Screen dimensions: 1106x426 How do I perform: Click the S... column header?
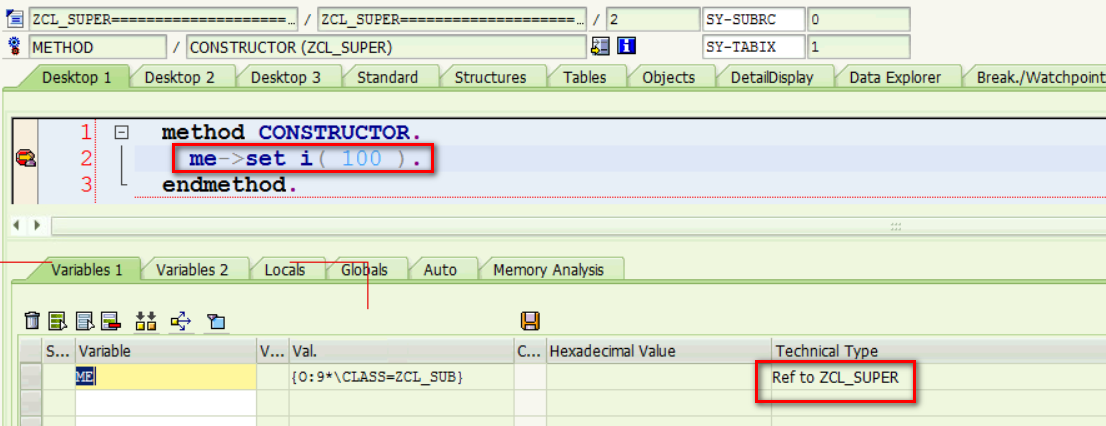click(x=59, y=351)
